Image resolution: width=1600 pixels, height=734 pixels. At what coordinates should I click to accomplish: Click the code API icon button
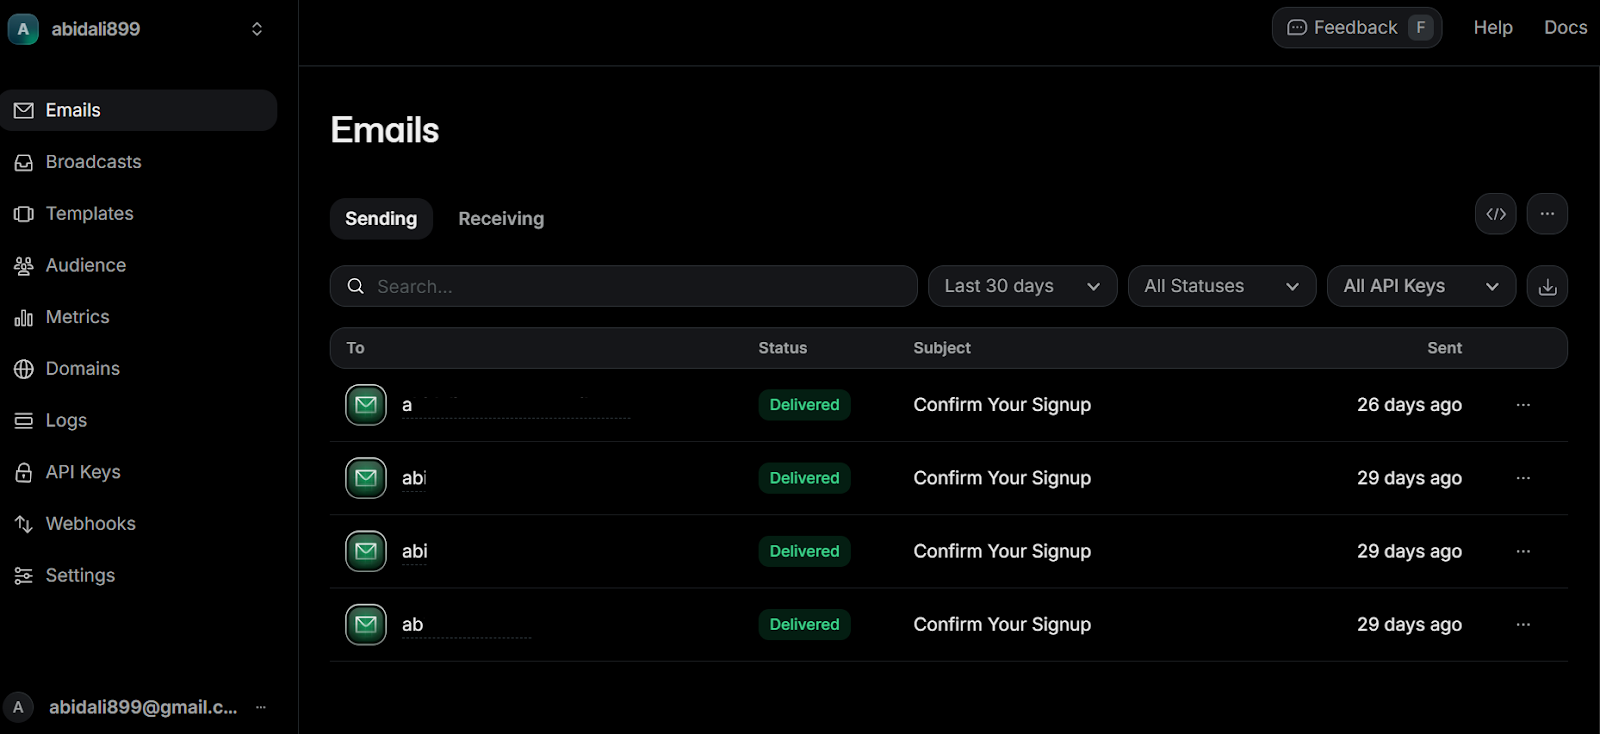1495,214
